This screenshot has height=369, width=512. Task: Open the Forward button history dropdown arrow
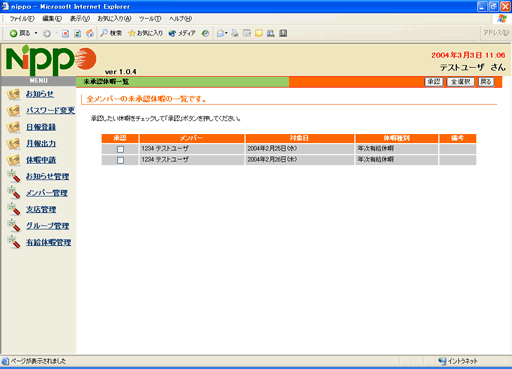[56, 33]
